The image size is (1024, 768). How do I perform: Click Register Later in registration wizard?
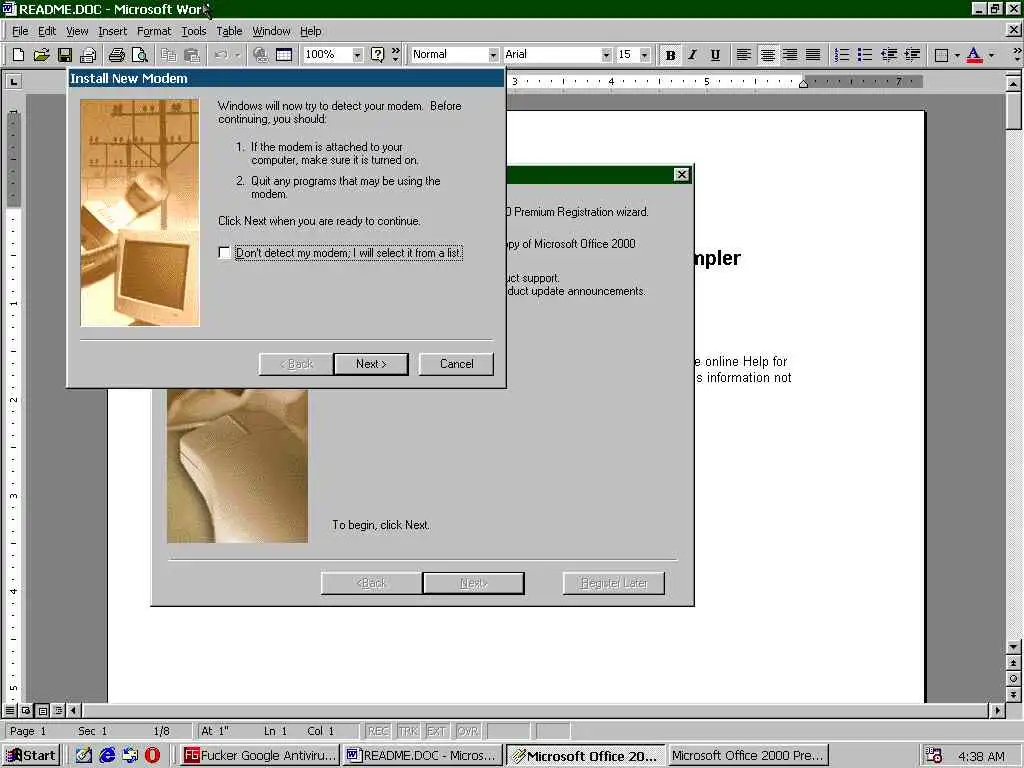click(613, 583)
